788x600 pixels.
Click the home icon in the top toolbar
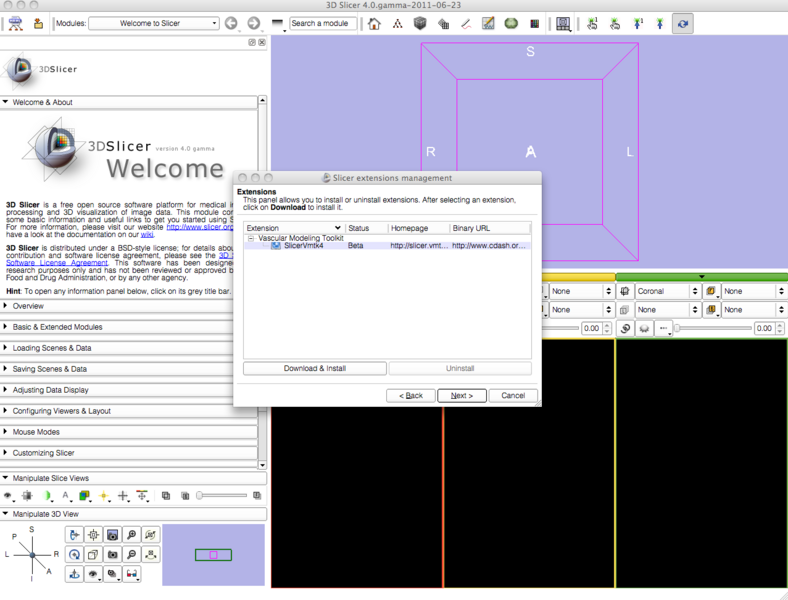(374, 23)
